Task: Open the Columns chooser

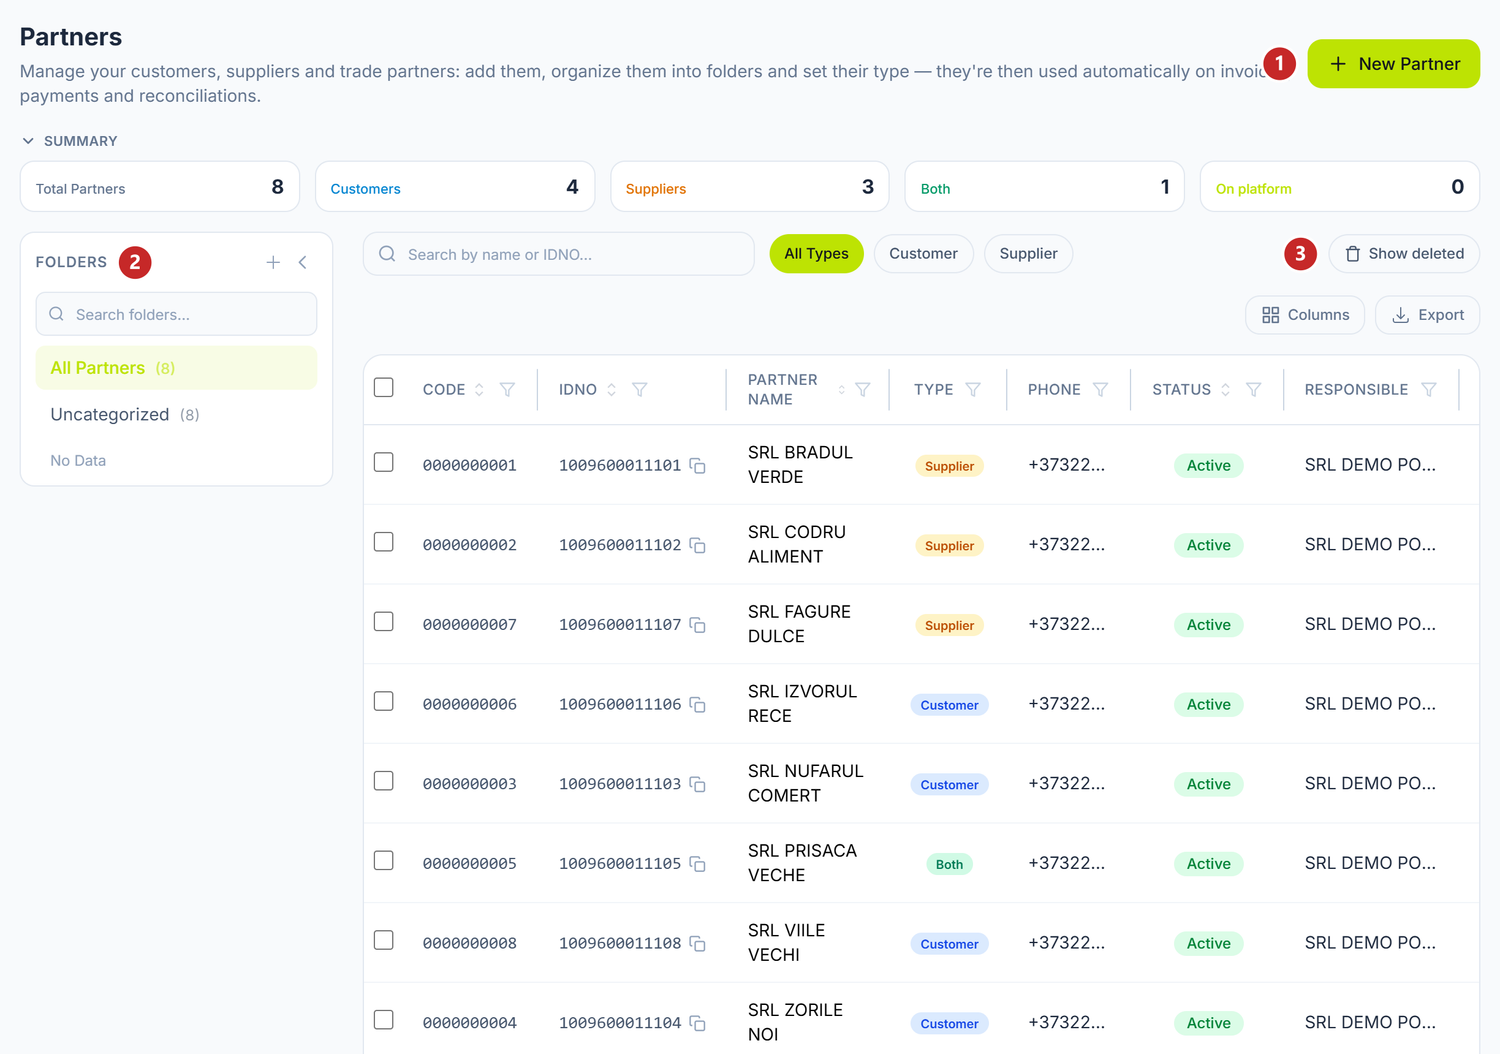Action: point(1305,315)
